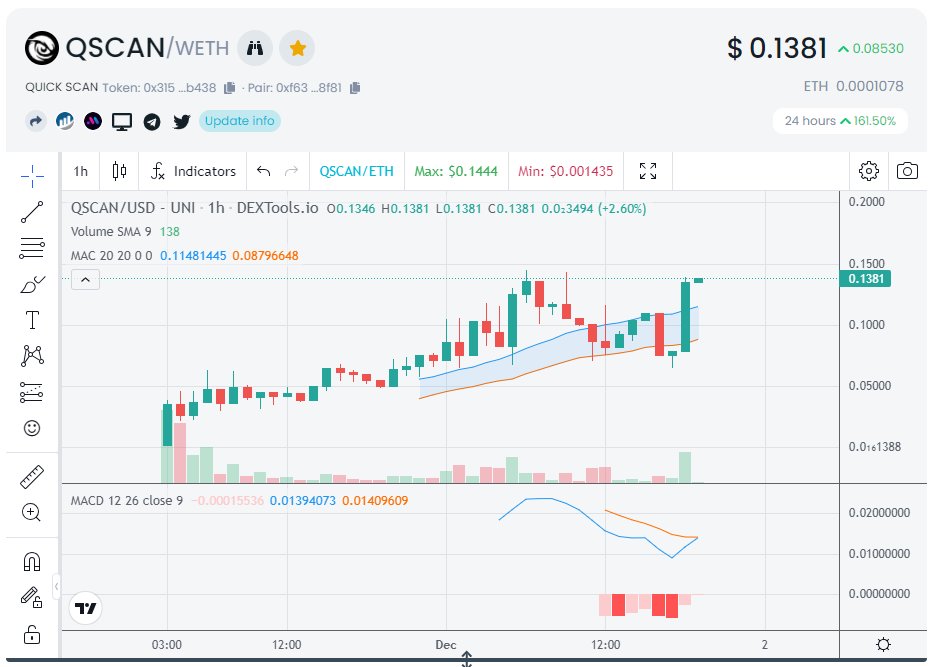
Task: Open chart settings gear
Action: [x=868, y=172]
